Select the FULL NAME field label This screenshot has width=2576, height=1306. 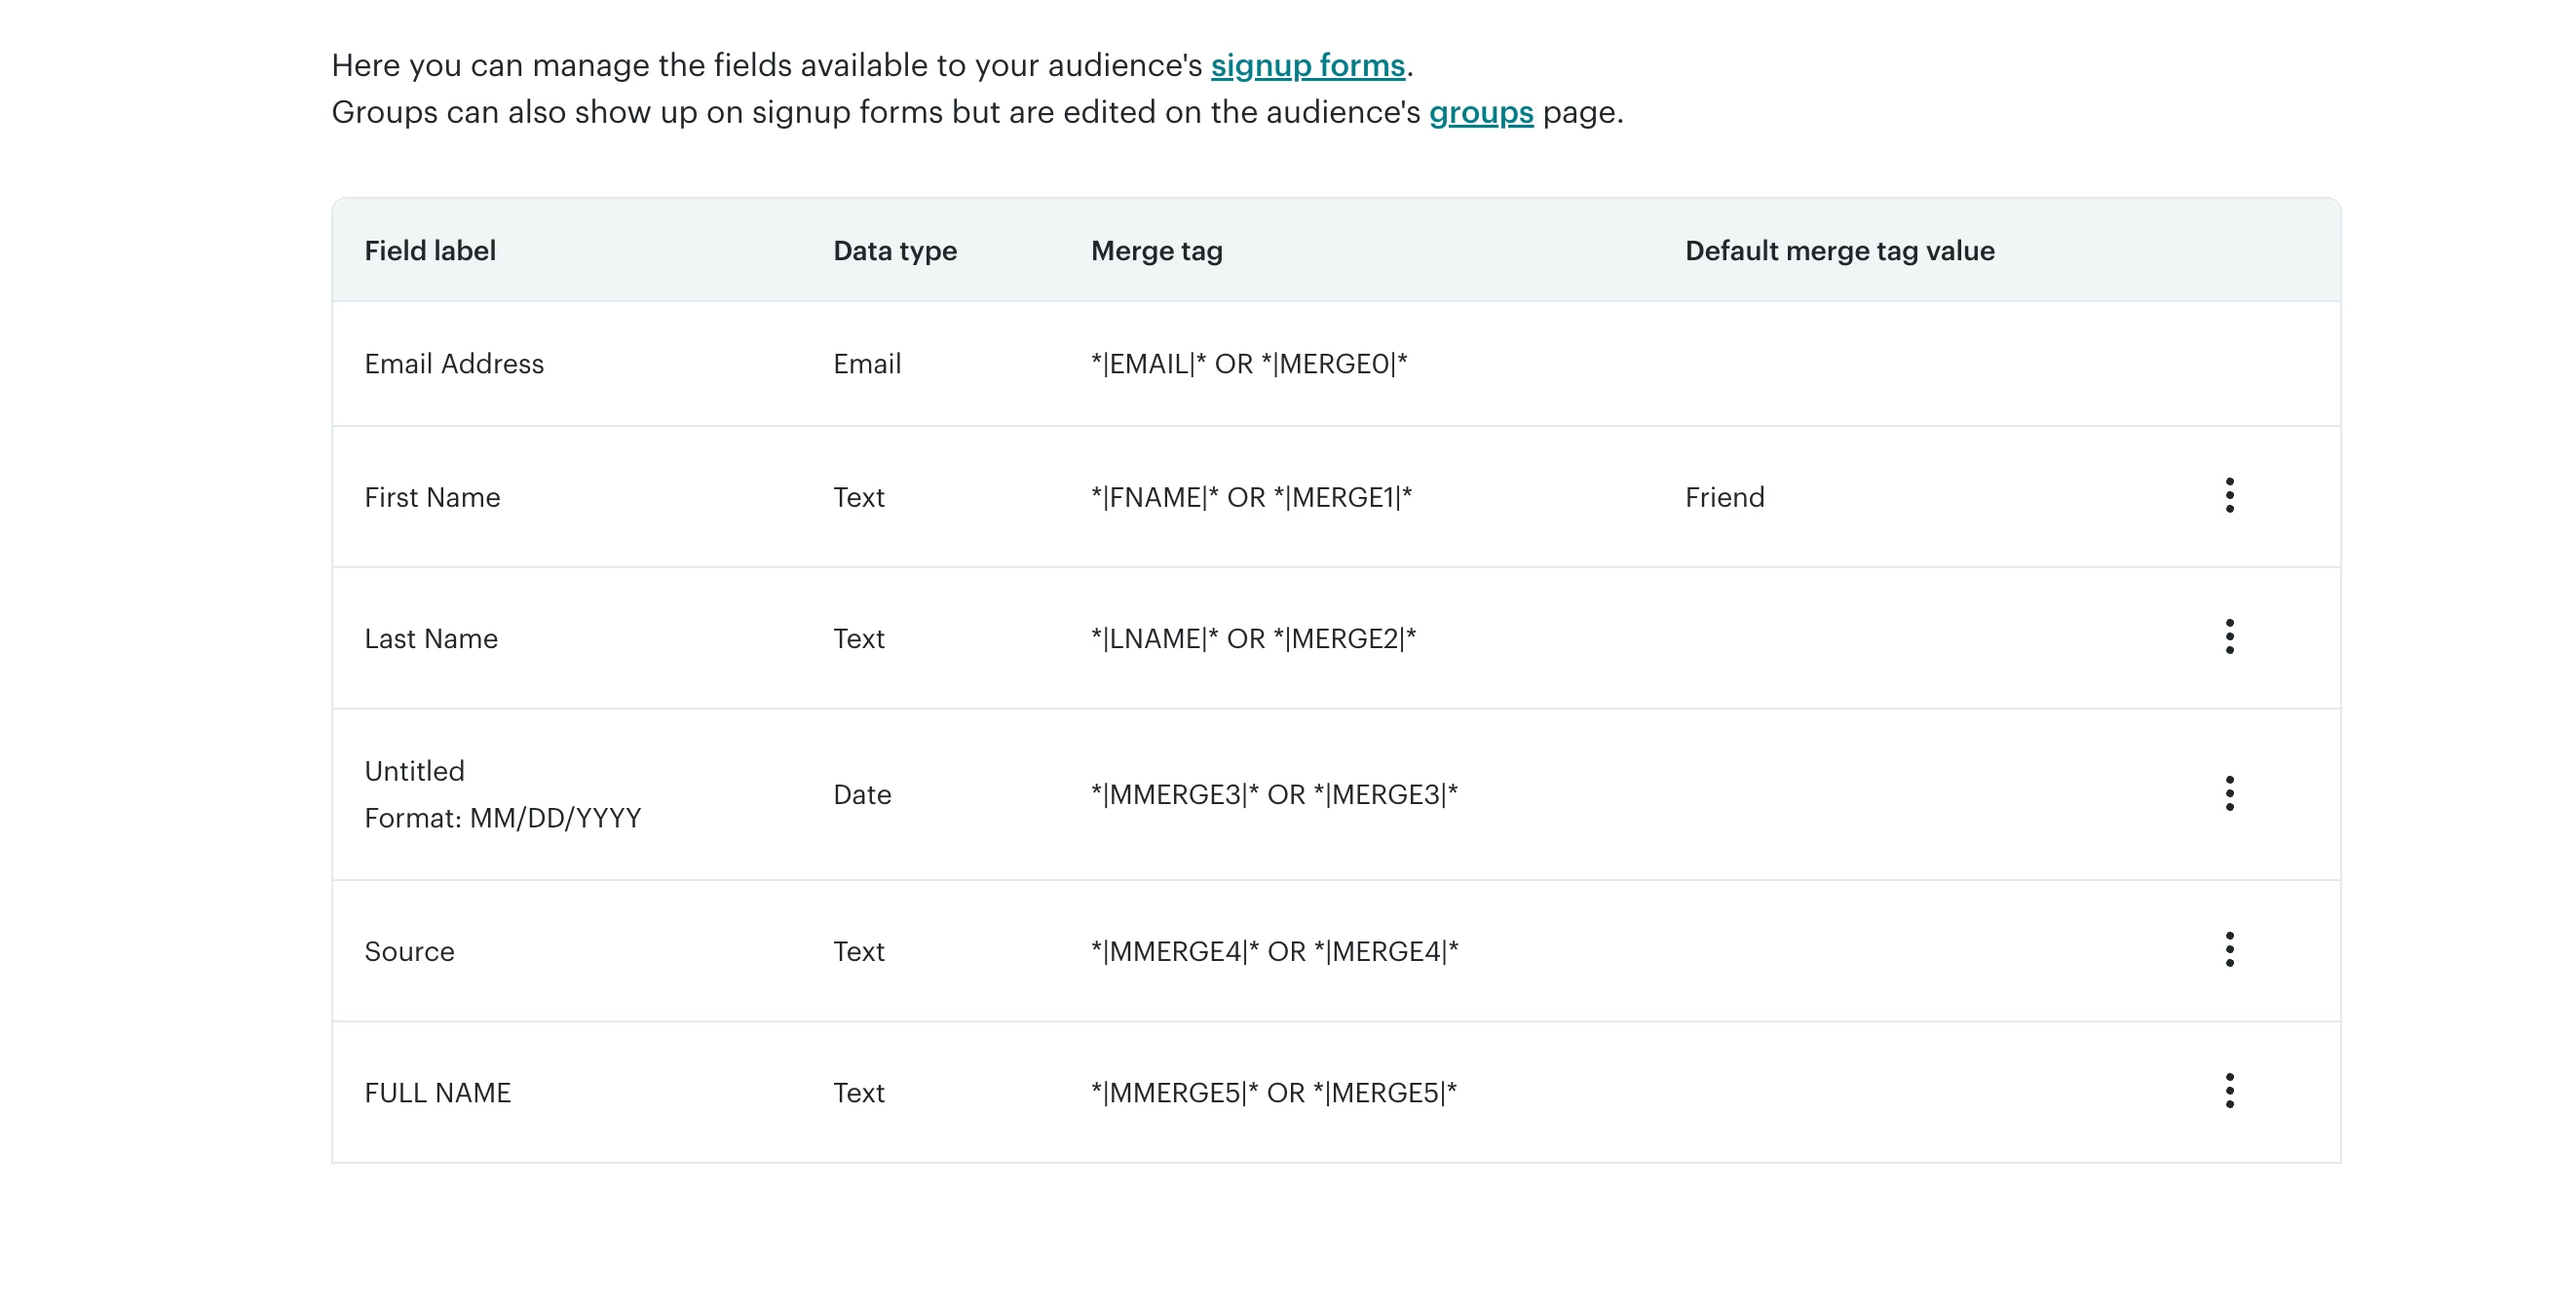437,1093
